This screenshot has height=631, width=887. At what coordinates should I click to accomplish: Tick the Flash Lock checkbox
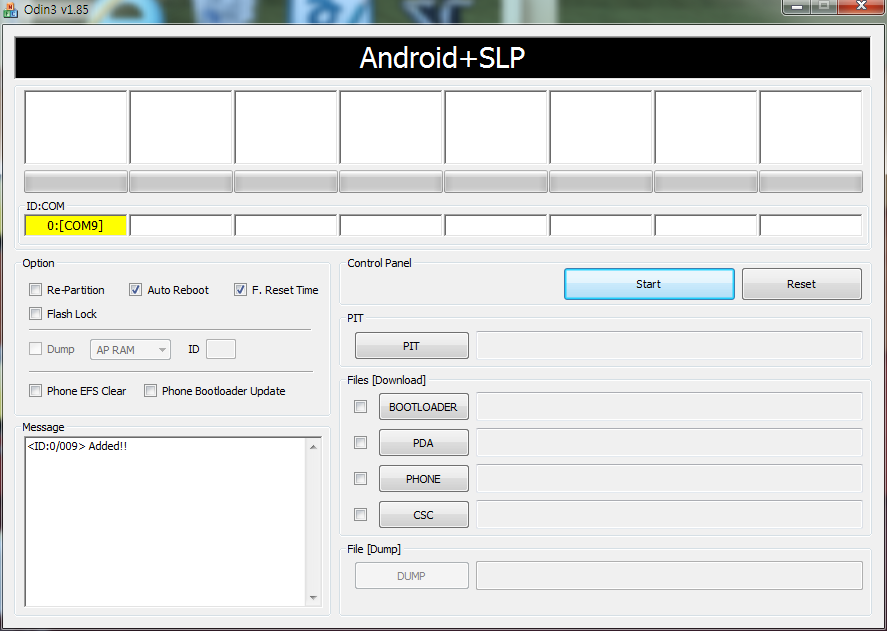36,314
